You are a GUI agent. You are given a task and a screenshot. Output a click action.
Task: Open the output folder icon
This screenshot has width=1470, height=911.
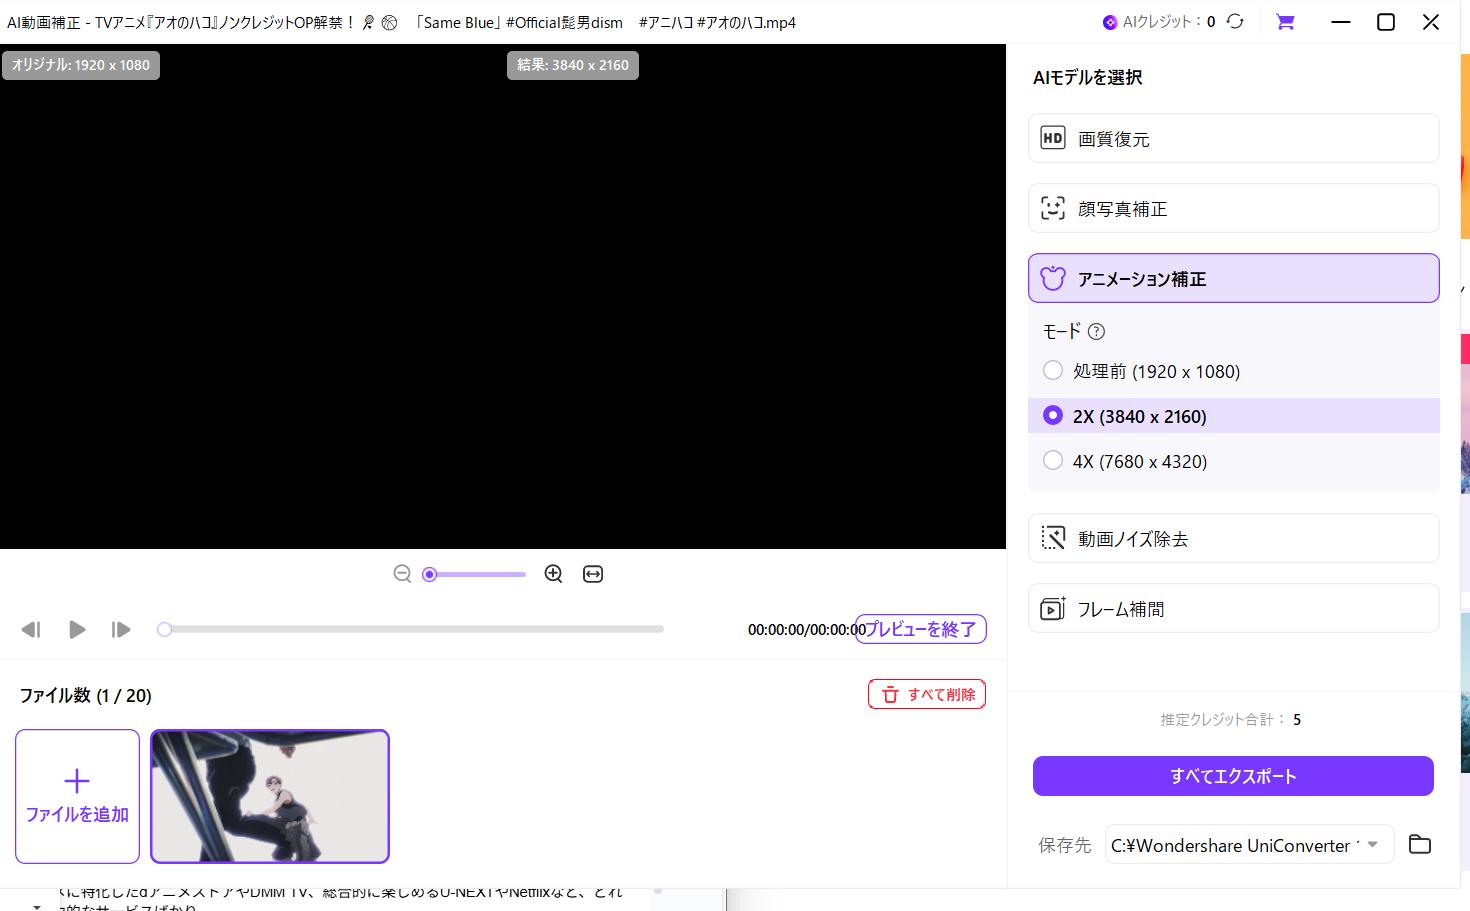1419,844
